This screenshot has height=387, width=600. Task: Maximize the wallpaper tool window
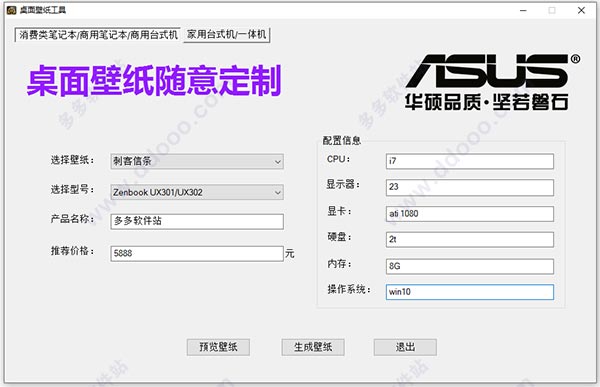552,10
